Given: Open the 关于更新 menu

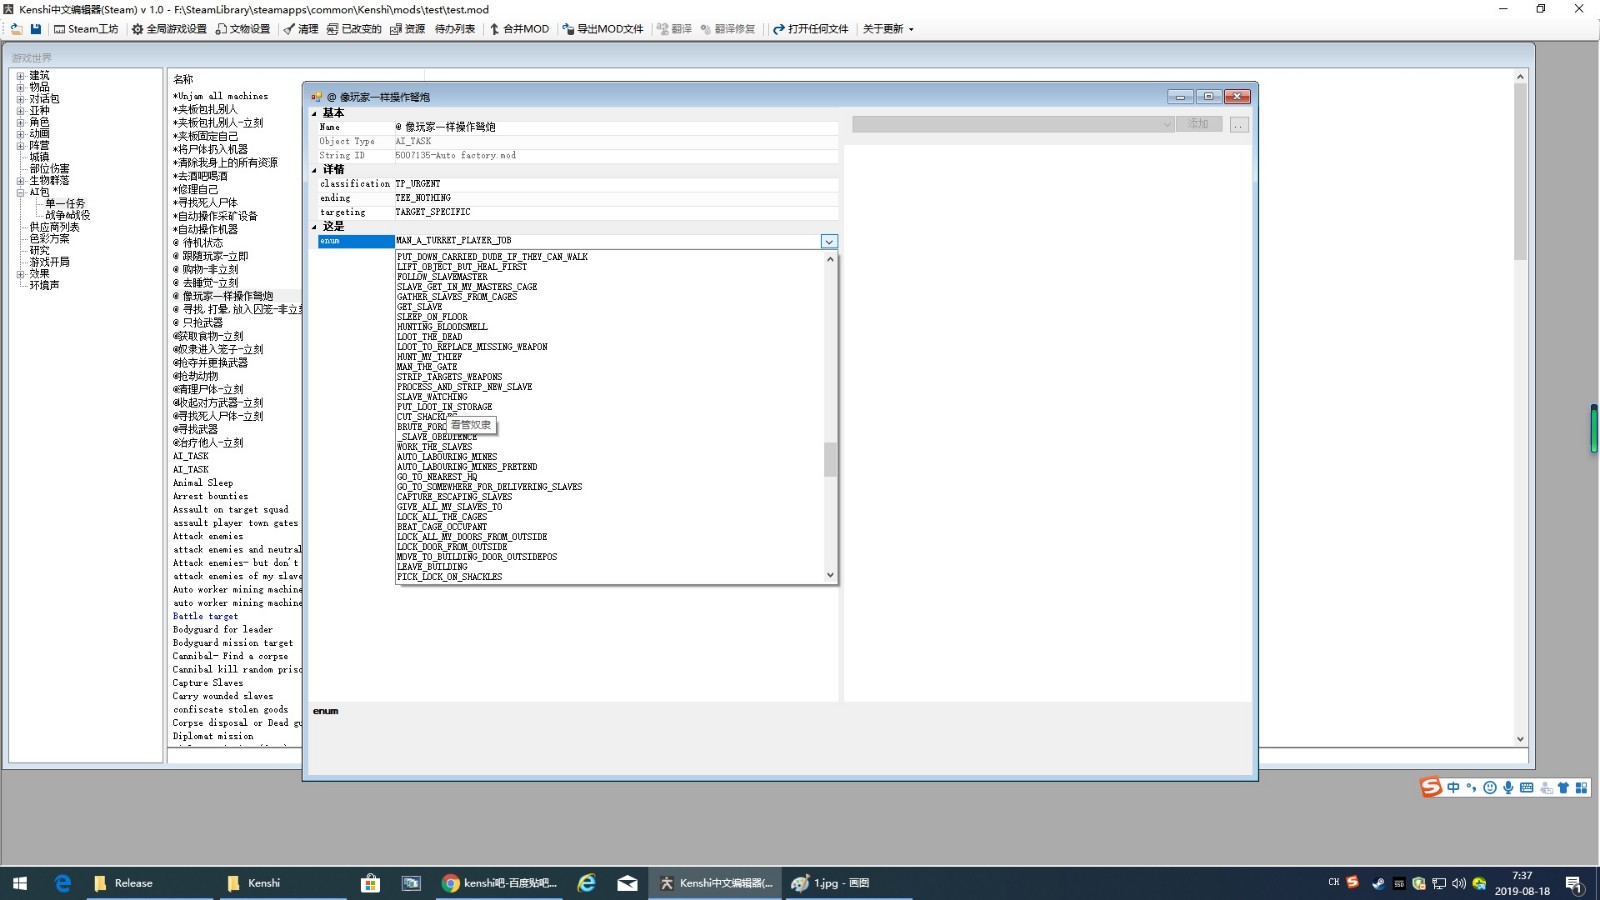Looking at the screenshot, I should click(887, 29).
